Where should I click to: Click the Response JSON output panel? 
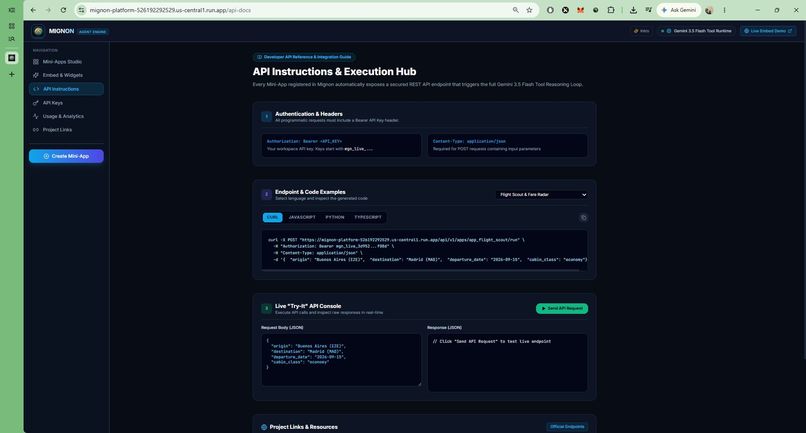(507, 363)
